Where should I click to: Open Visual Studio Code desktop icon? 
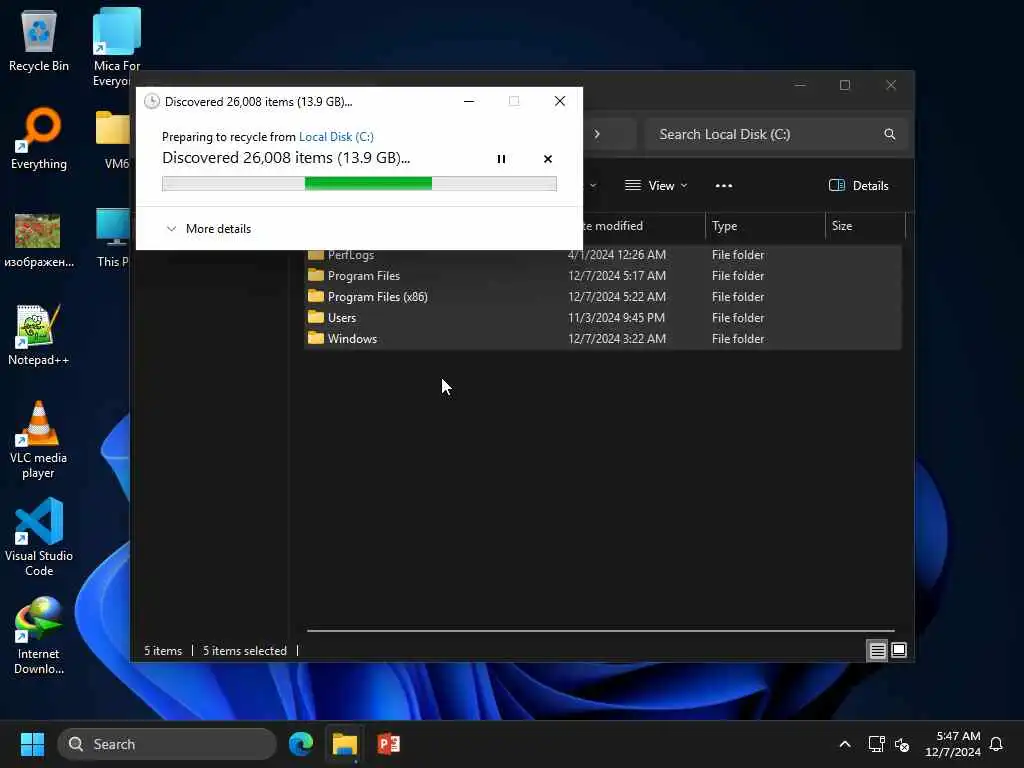[39, 537]
